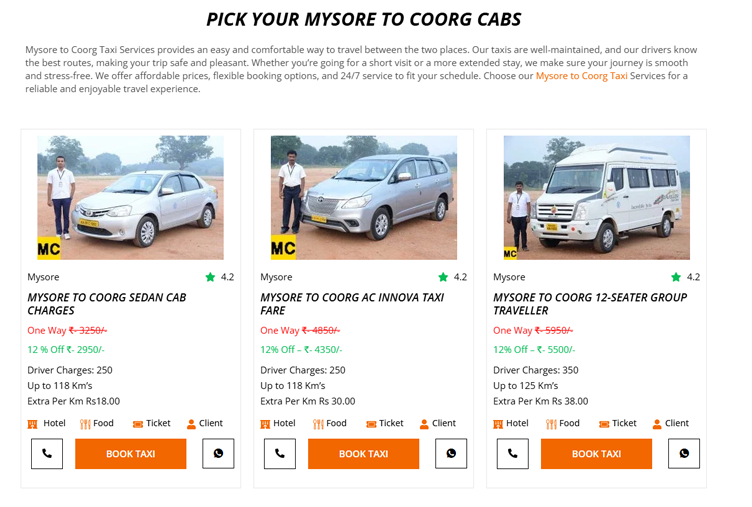Viewport: 752px width, 507px height.
Task: Click the Ticket icon on Traveller card
Action: 604,424
